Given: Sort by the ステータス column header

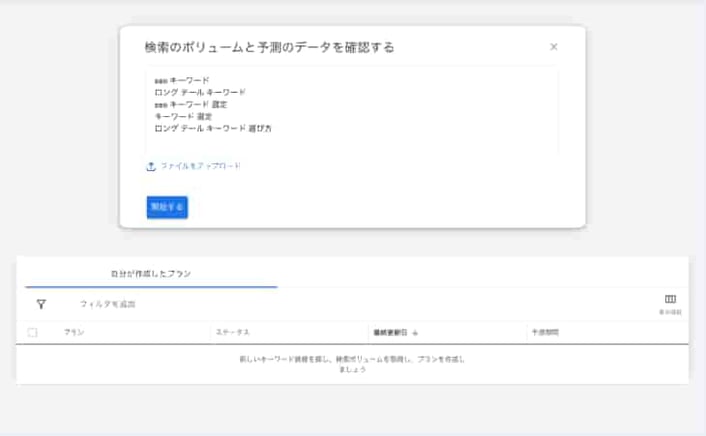Looking at the screenshot, I should [x=231, y=332].
